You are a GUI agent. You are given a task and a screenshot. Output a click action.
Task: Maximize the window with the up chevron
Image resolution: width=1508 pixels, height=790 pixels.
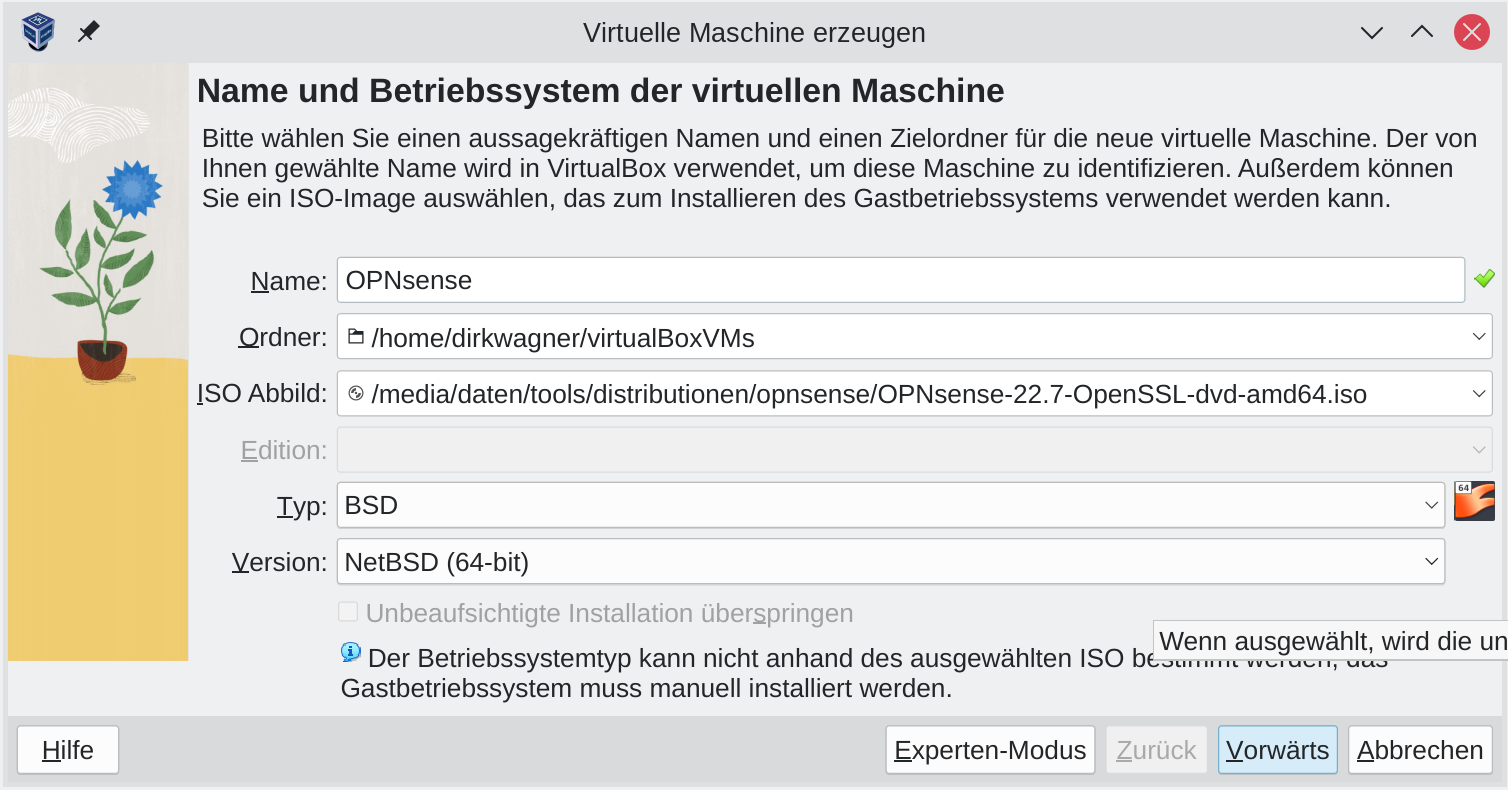pyautogui.click(x=1421, y=32)
